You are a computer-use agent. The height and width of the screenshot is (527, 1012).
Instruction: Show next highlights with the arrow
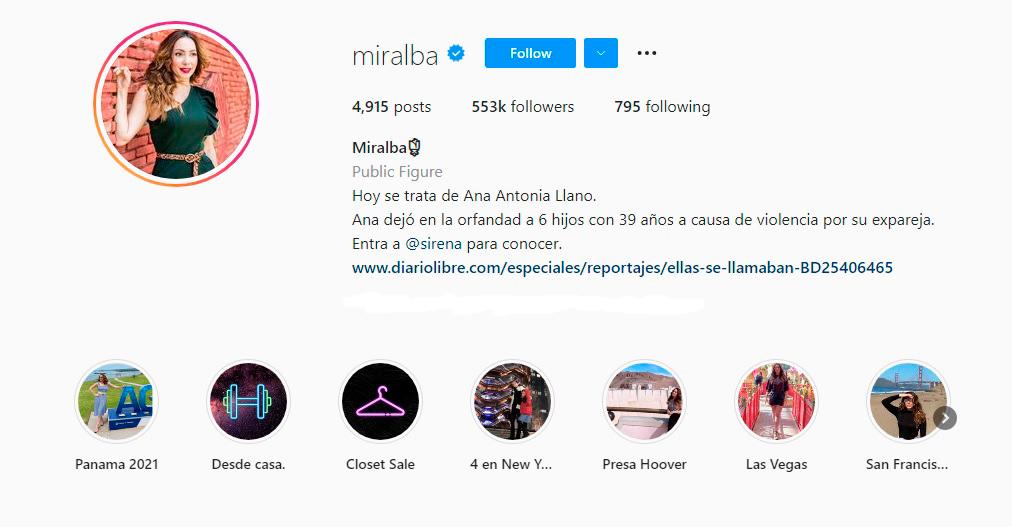[945, 418]
